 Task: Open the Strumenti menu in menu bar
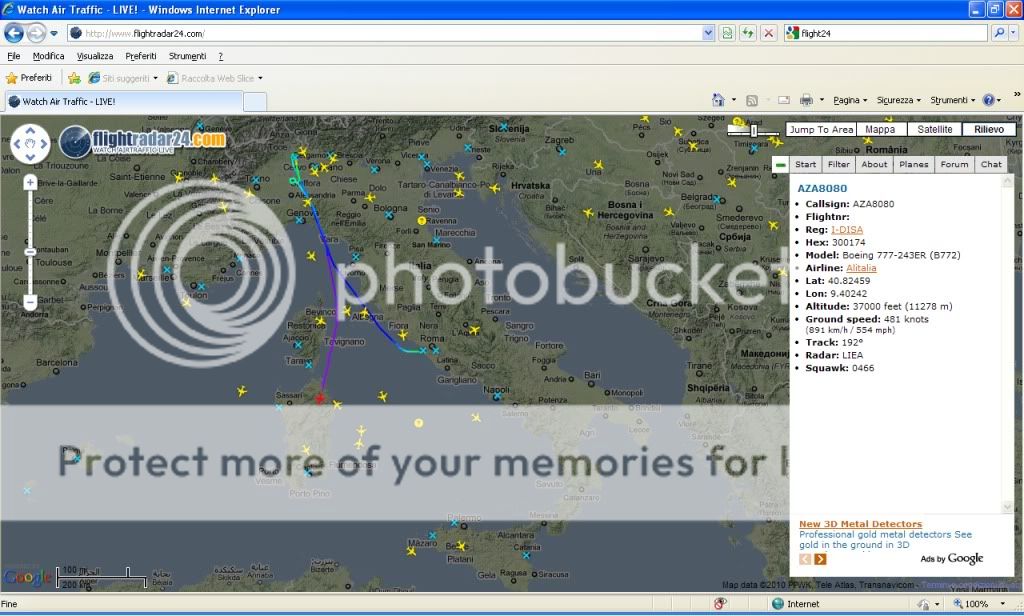point(187,56)
